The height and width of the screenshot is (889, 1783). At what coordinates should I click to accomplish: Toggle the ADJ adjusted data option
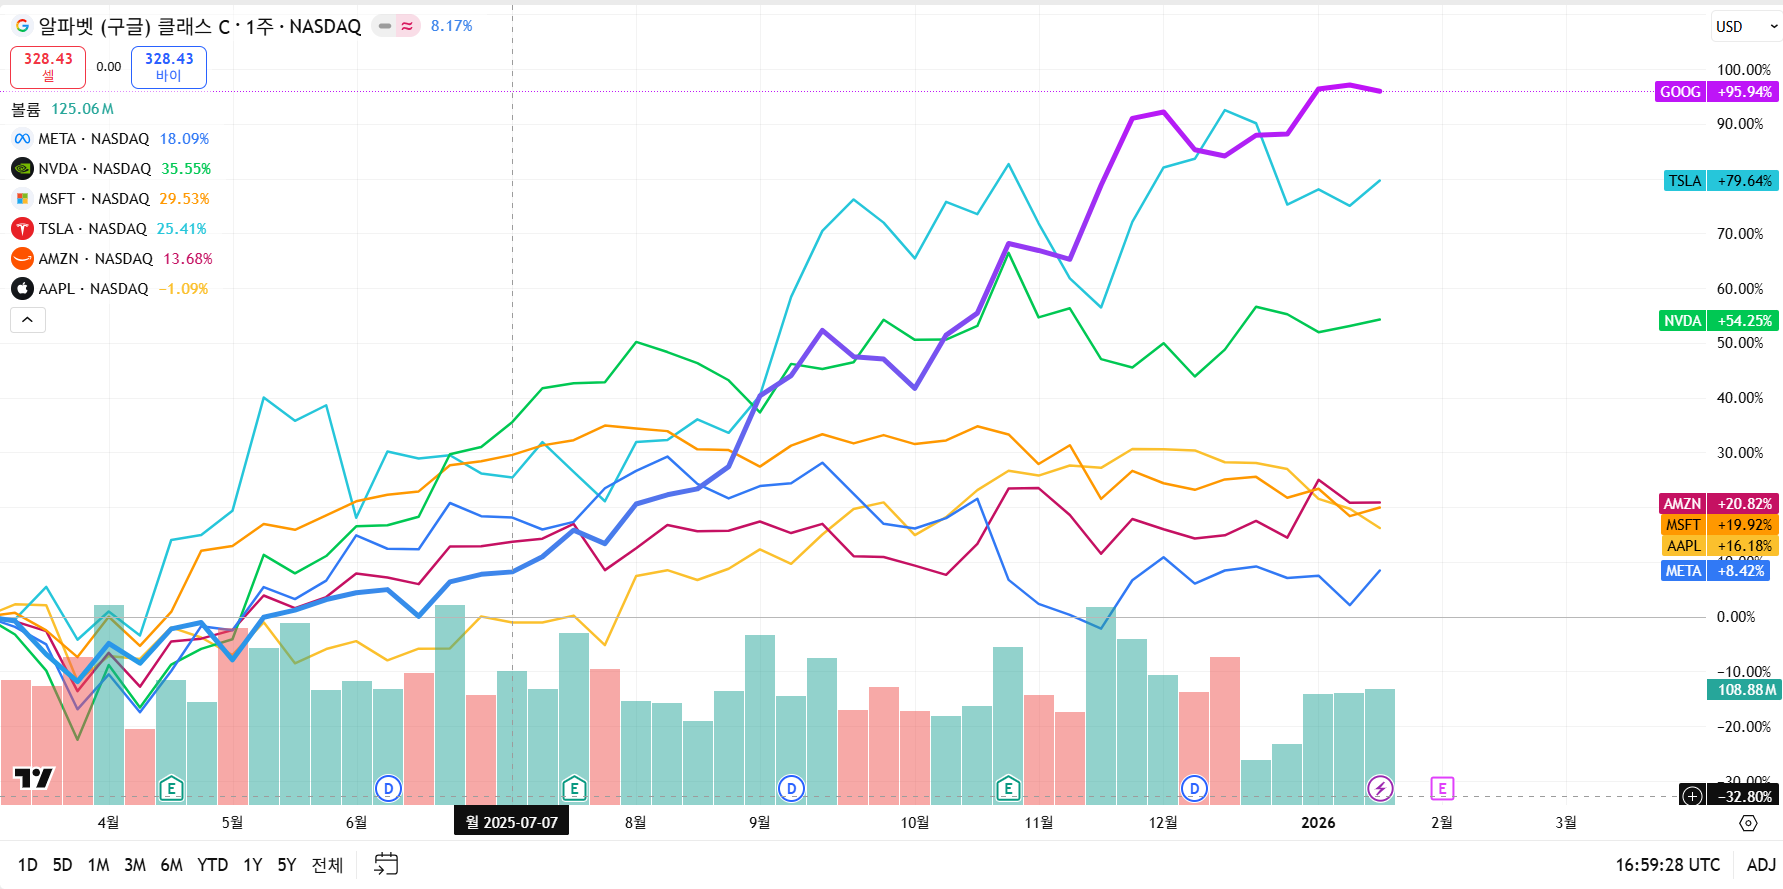pos(1761,865)
